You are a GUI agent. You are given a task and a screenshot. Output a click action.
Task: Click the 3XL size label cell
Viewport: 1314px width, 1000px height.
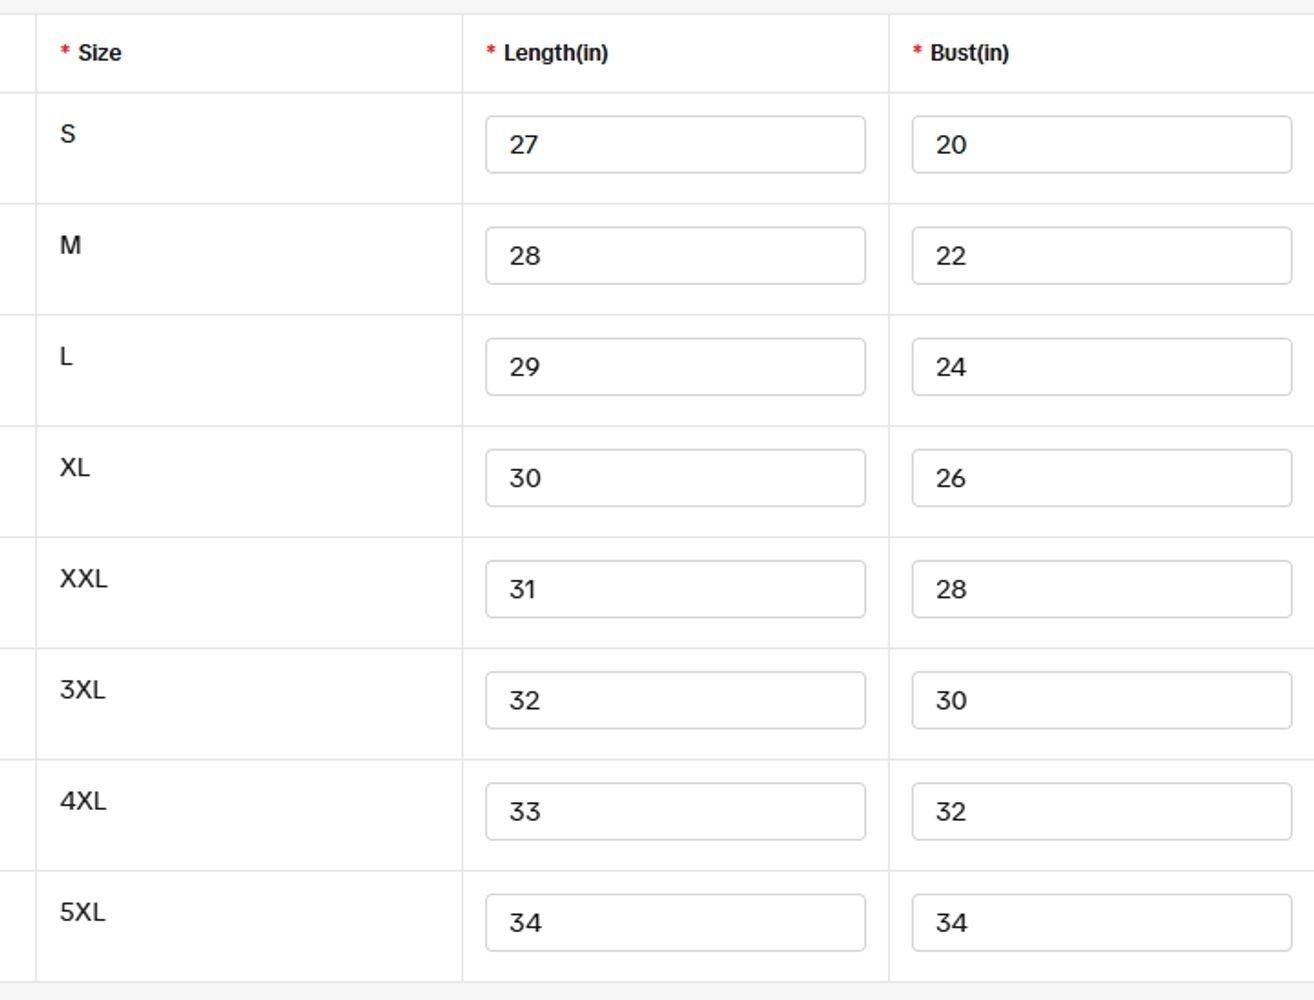click(83, 690)
